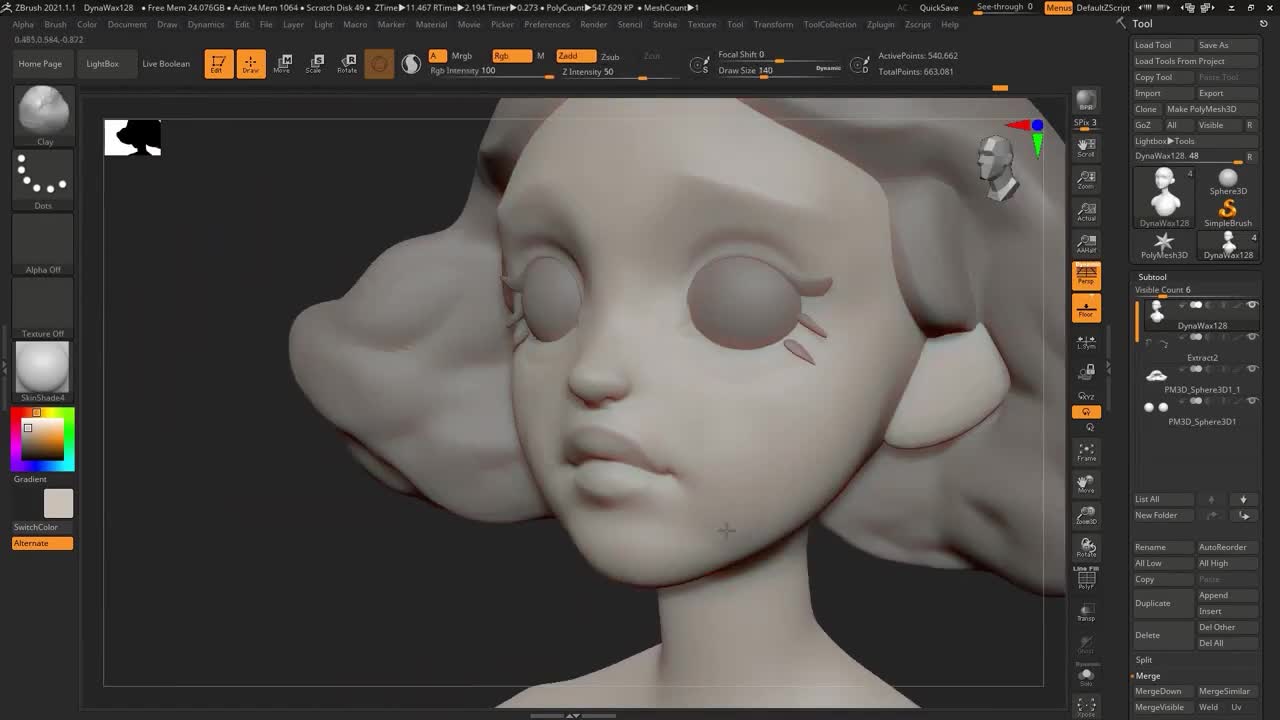Click the Xpose icon

coord(1086,707)
